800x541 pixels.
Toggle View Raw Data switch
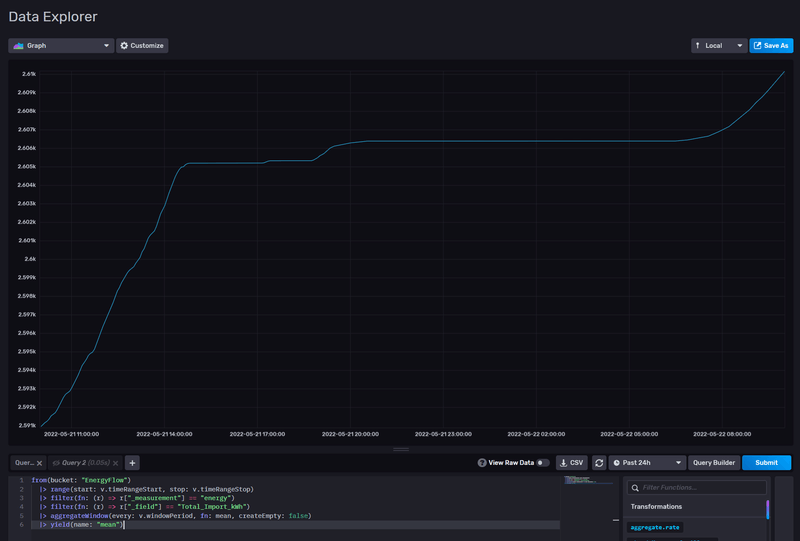pyautogui.click(x=543, y=463)
